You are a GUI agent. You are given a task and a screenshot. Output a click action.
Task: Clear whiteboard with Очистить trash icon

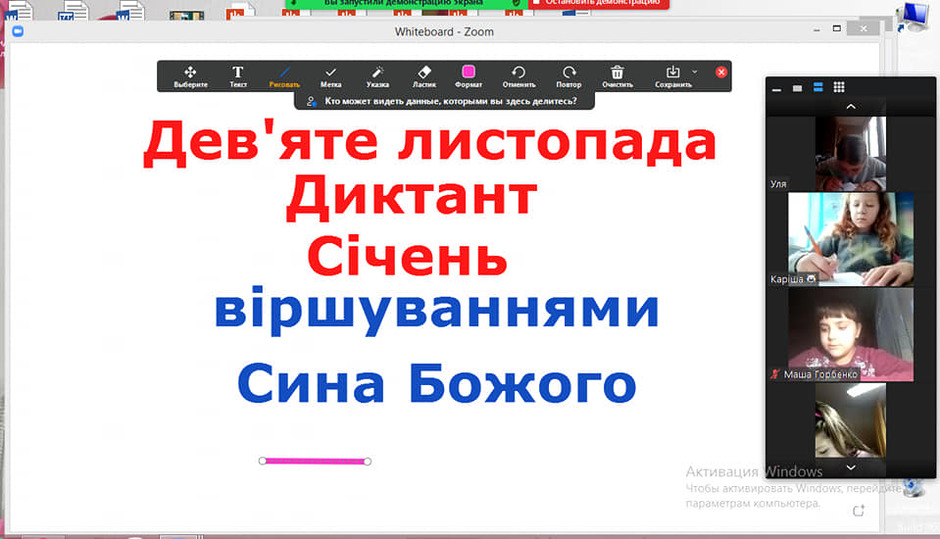[617, 77]
